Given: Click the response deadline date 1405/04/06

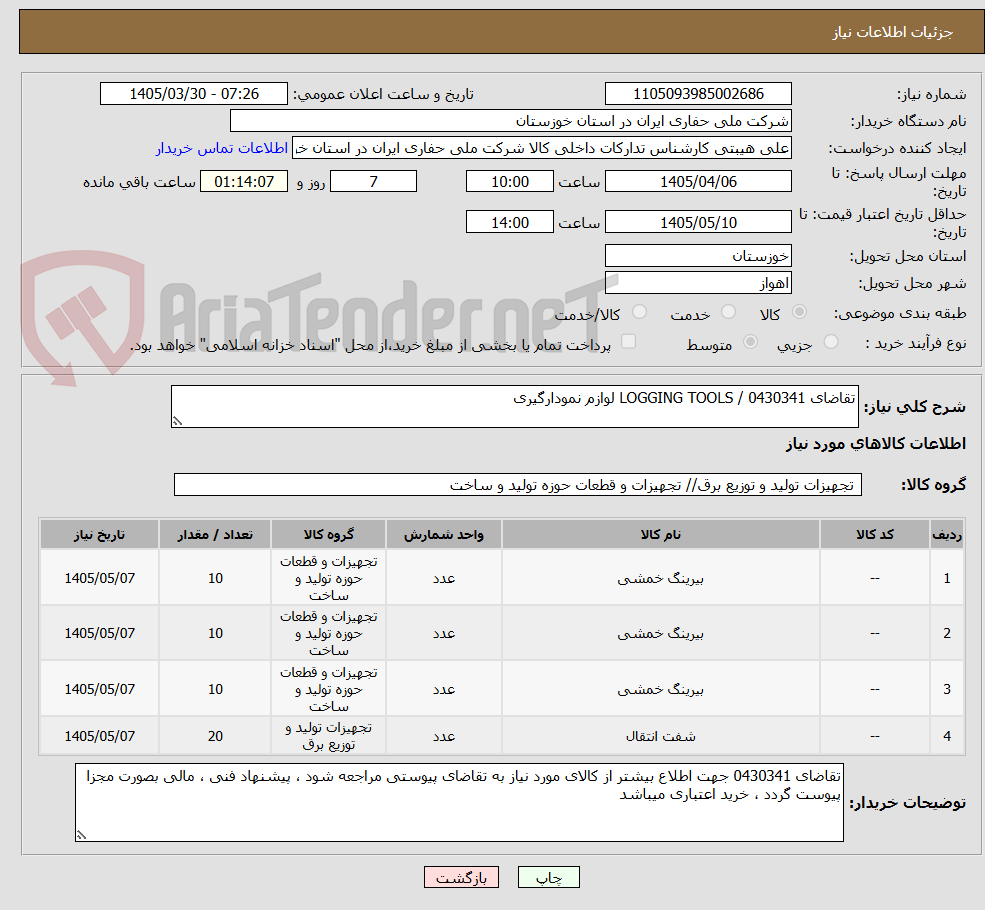Looking at the screenshot, I should (x=698, y=182).
